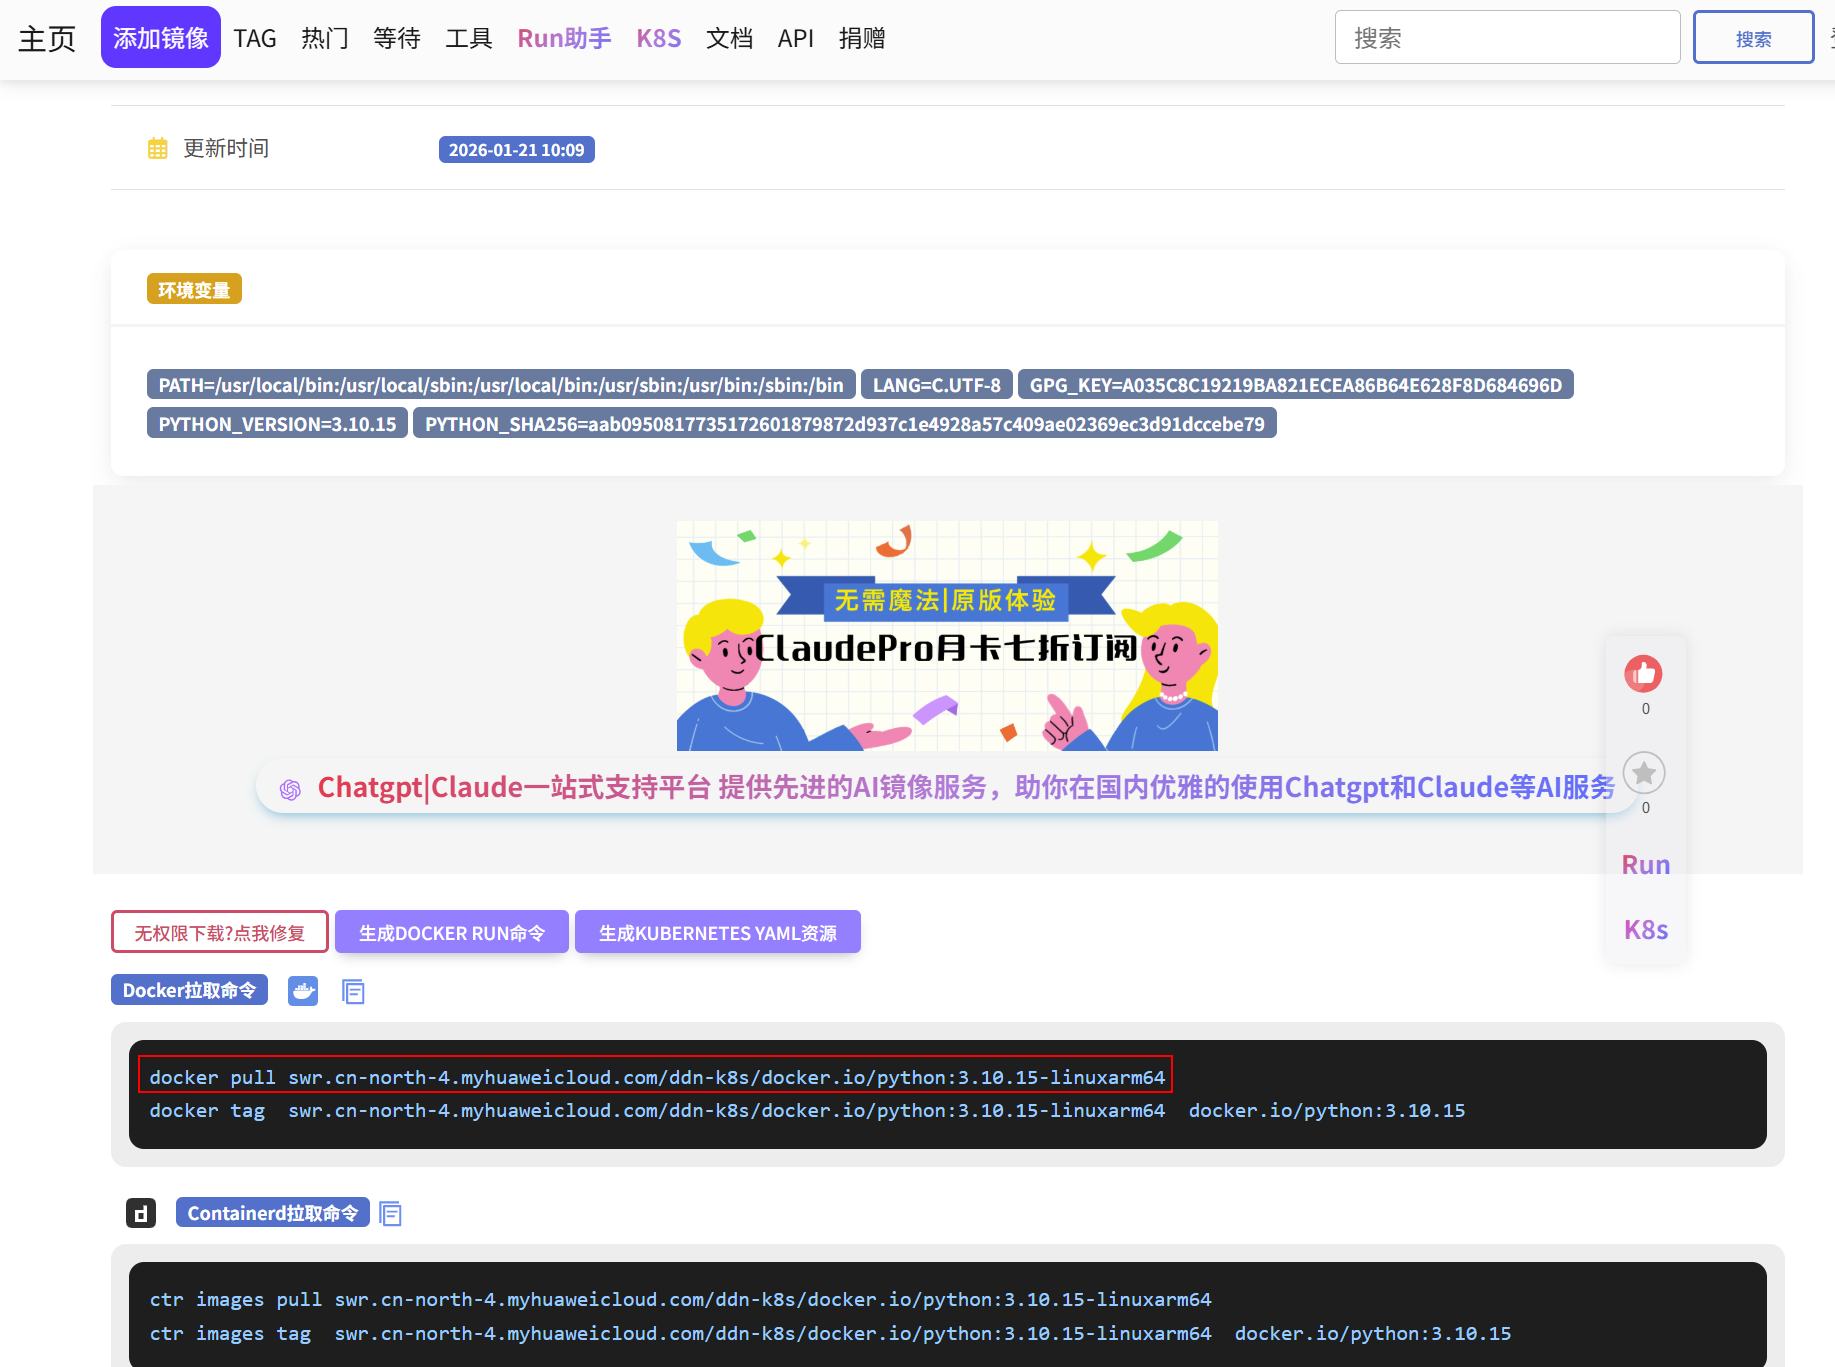Focus the 搜索 input field
The height and width of the screenshot is (1367, 1835).
point(1507,37)
